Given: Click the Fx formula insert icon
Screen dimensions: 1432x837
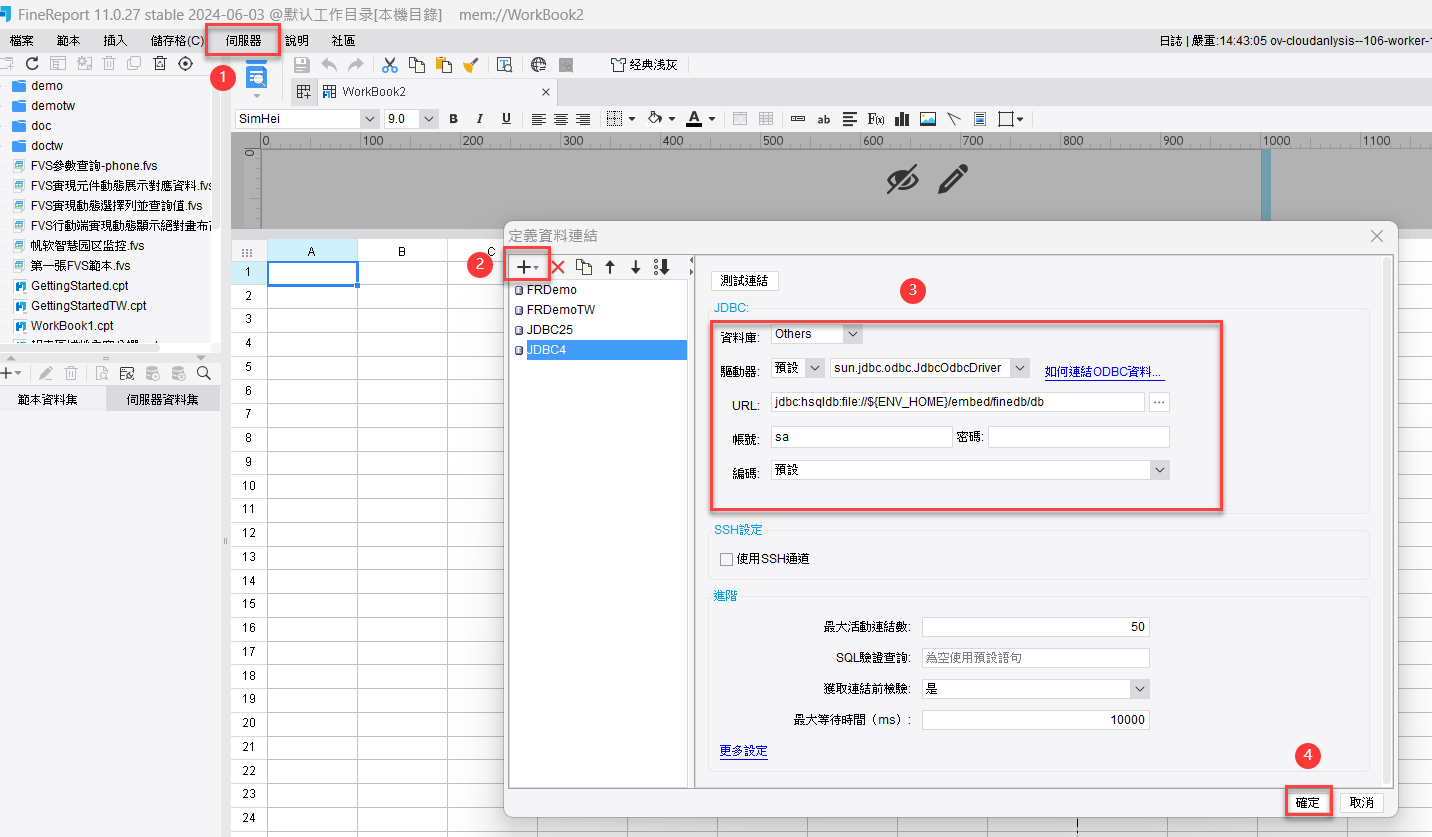Looking at the screenshot, I should (875, 119).
